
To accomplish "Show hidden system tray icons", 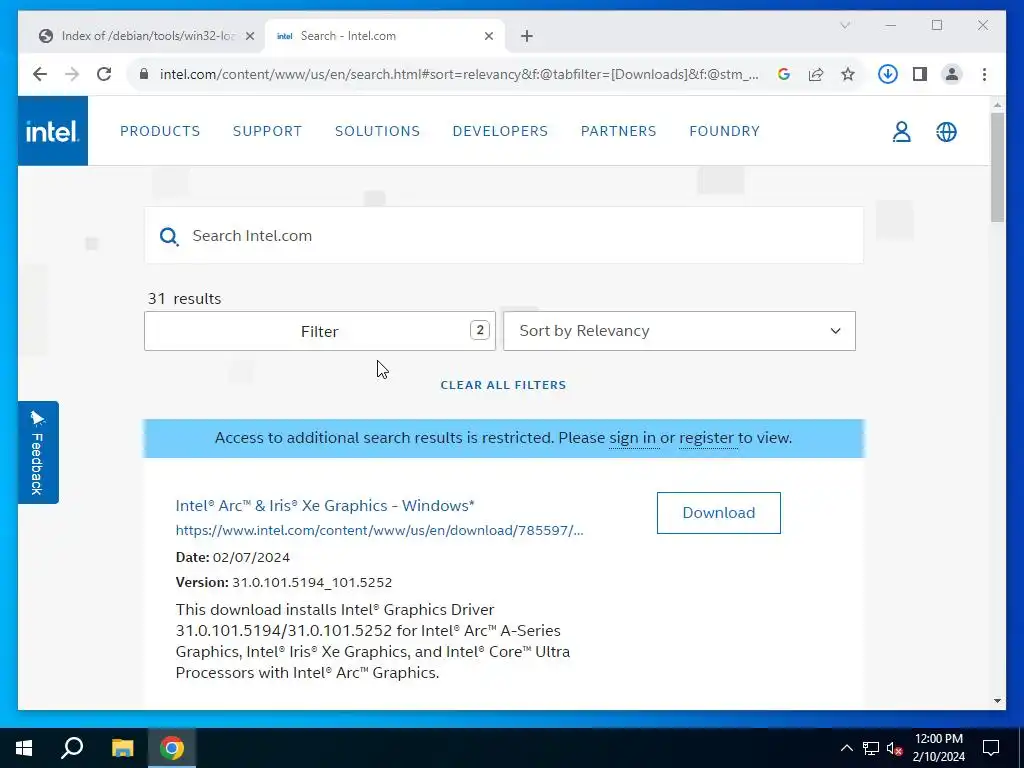I will (846, 748).
